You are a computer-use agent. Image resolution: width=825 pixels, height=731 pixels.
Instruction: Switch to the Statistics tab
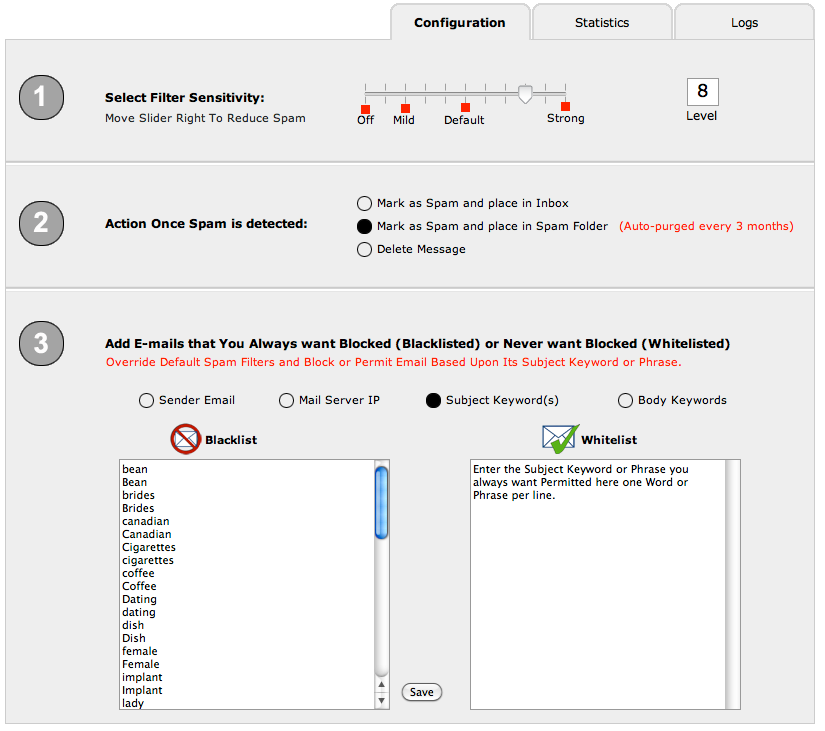[x=602, y=22]
